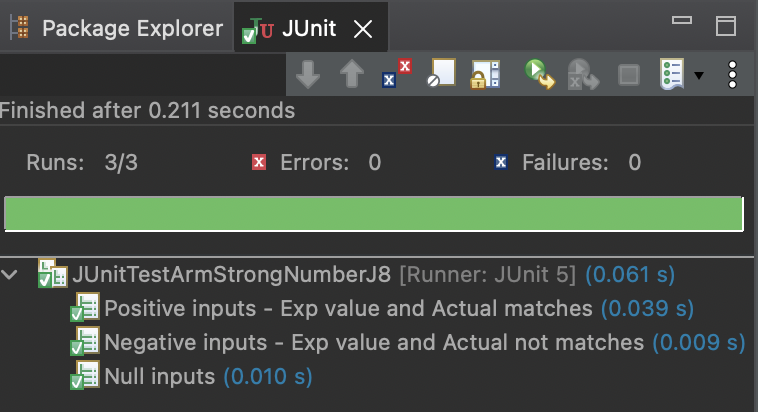Click the Errors count red icon
Viewport: 758px width, 412px height.
pyautogui.click(x=260, y=162)
